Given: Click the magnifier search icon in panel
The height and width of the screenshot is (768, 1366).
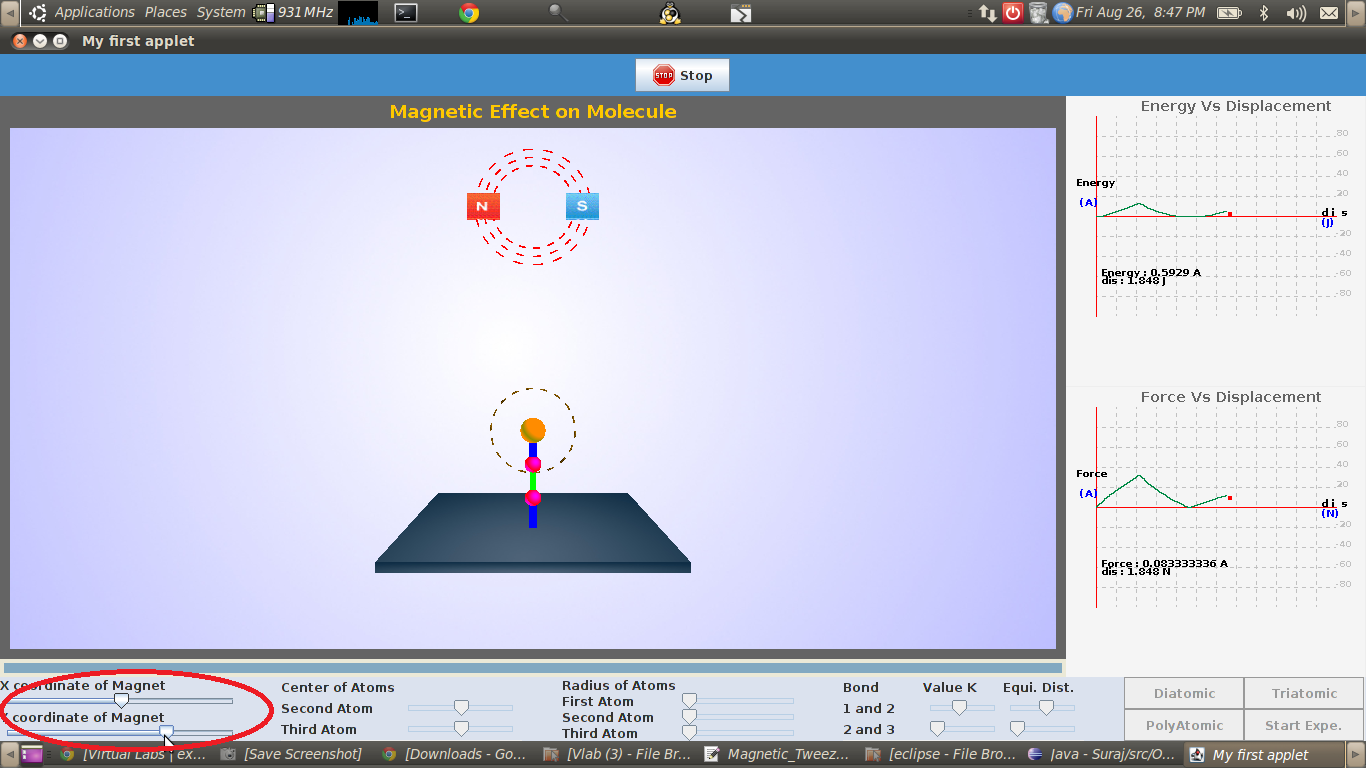Looking at the screenshot, I should [558, 13].
